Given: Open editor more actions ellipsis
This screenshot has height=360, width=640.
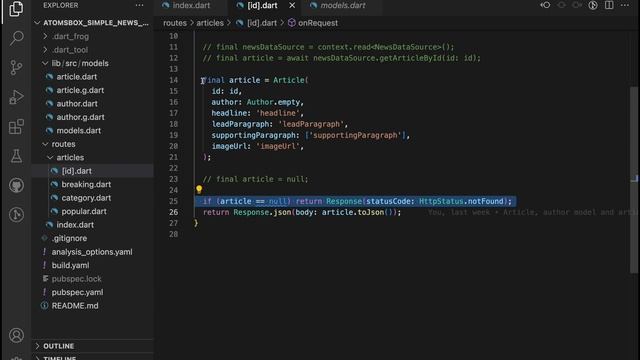Looking at the screenshot, I should point(625,5).
